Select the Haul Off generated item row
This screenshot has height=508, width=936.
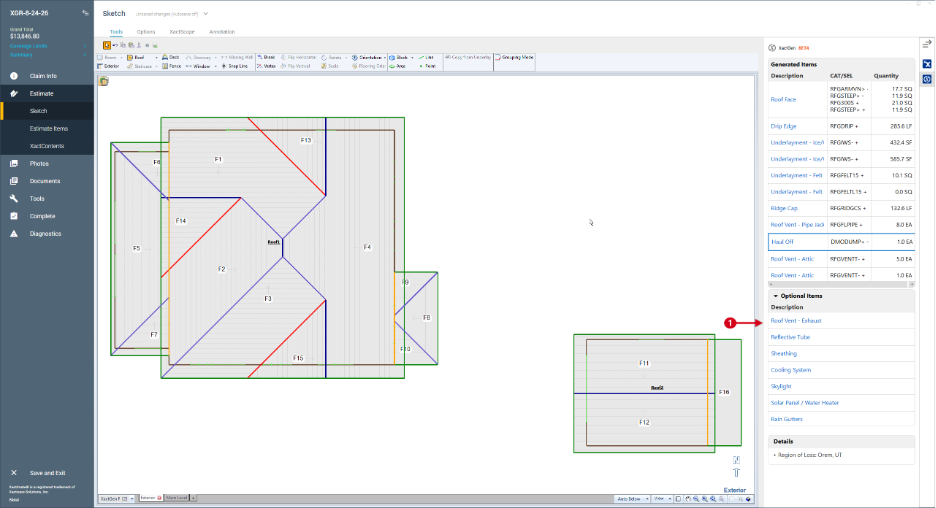click(841, 242)
